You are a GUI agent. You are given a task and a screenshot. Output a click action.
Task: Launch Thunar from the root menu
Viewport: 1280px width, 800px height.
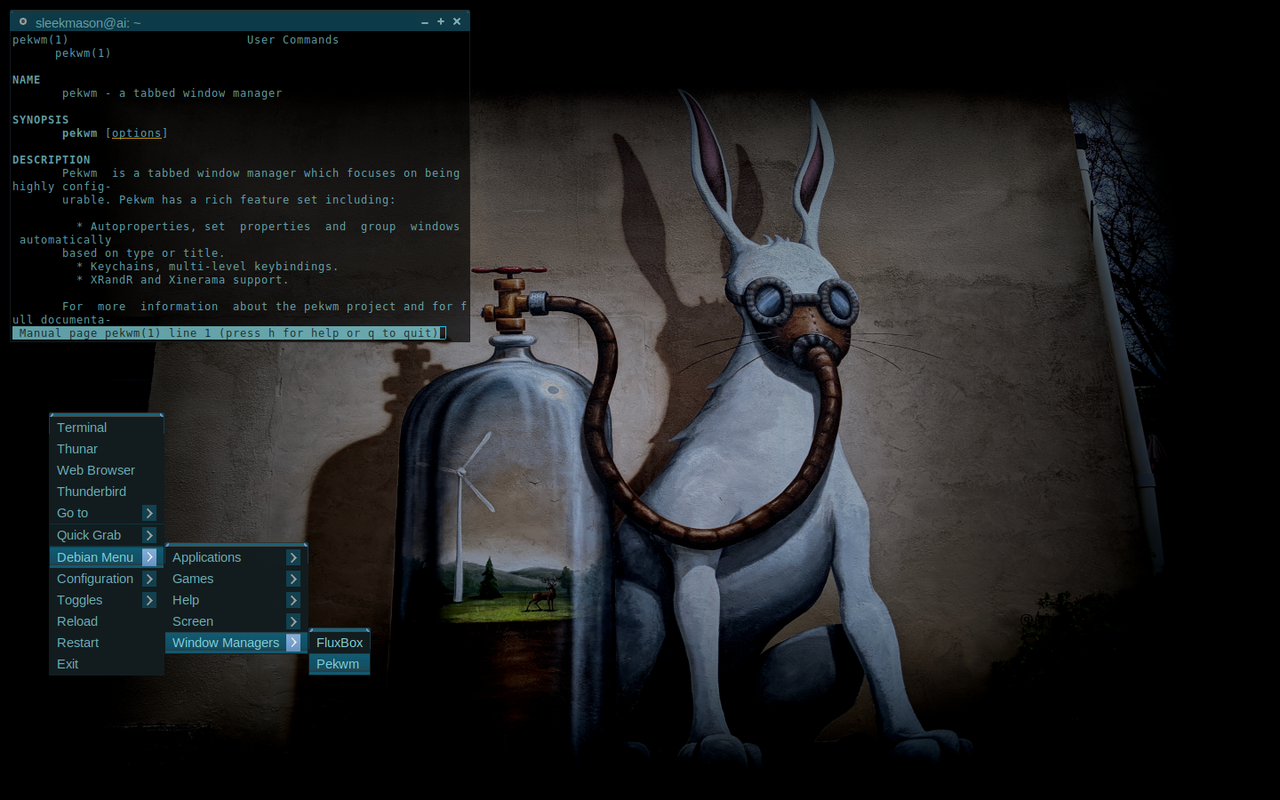click(106, 449)
